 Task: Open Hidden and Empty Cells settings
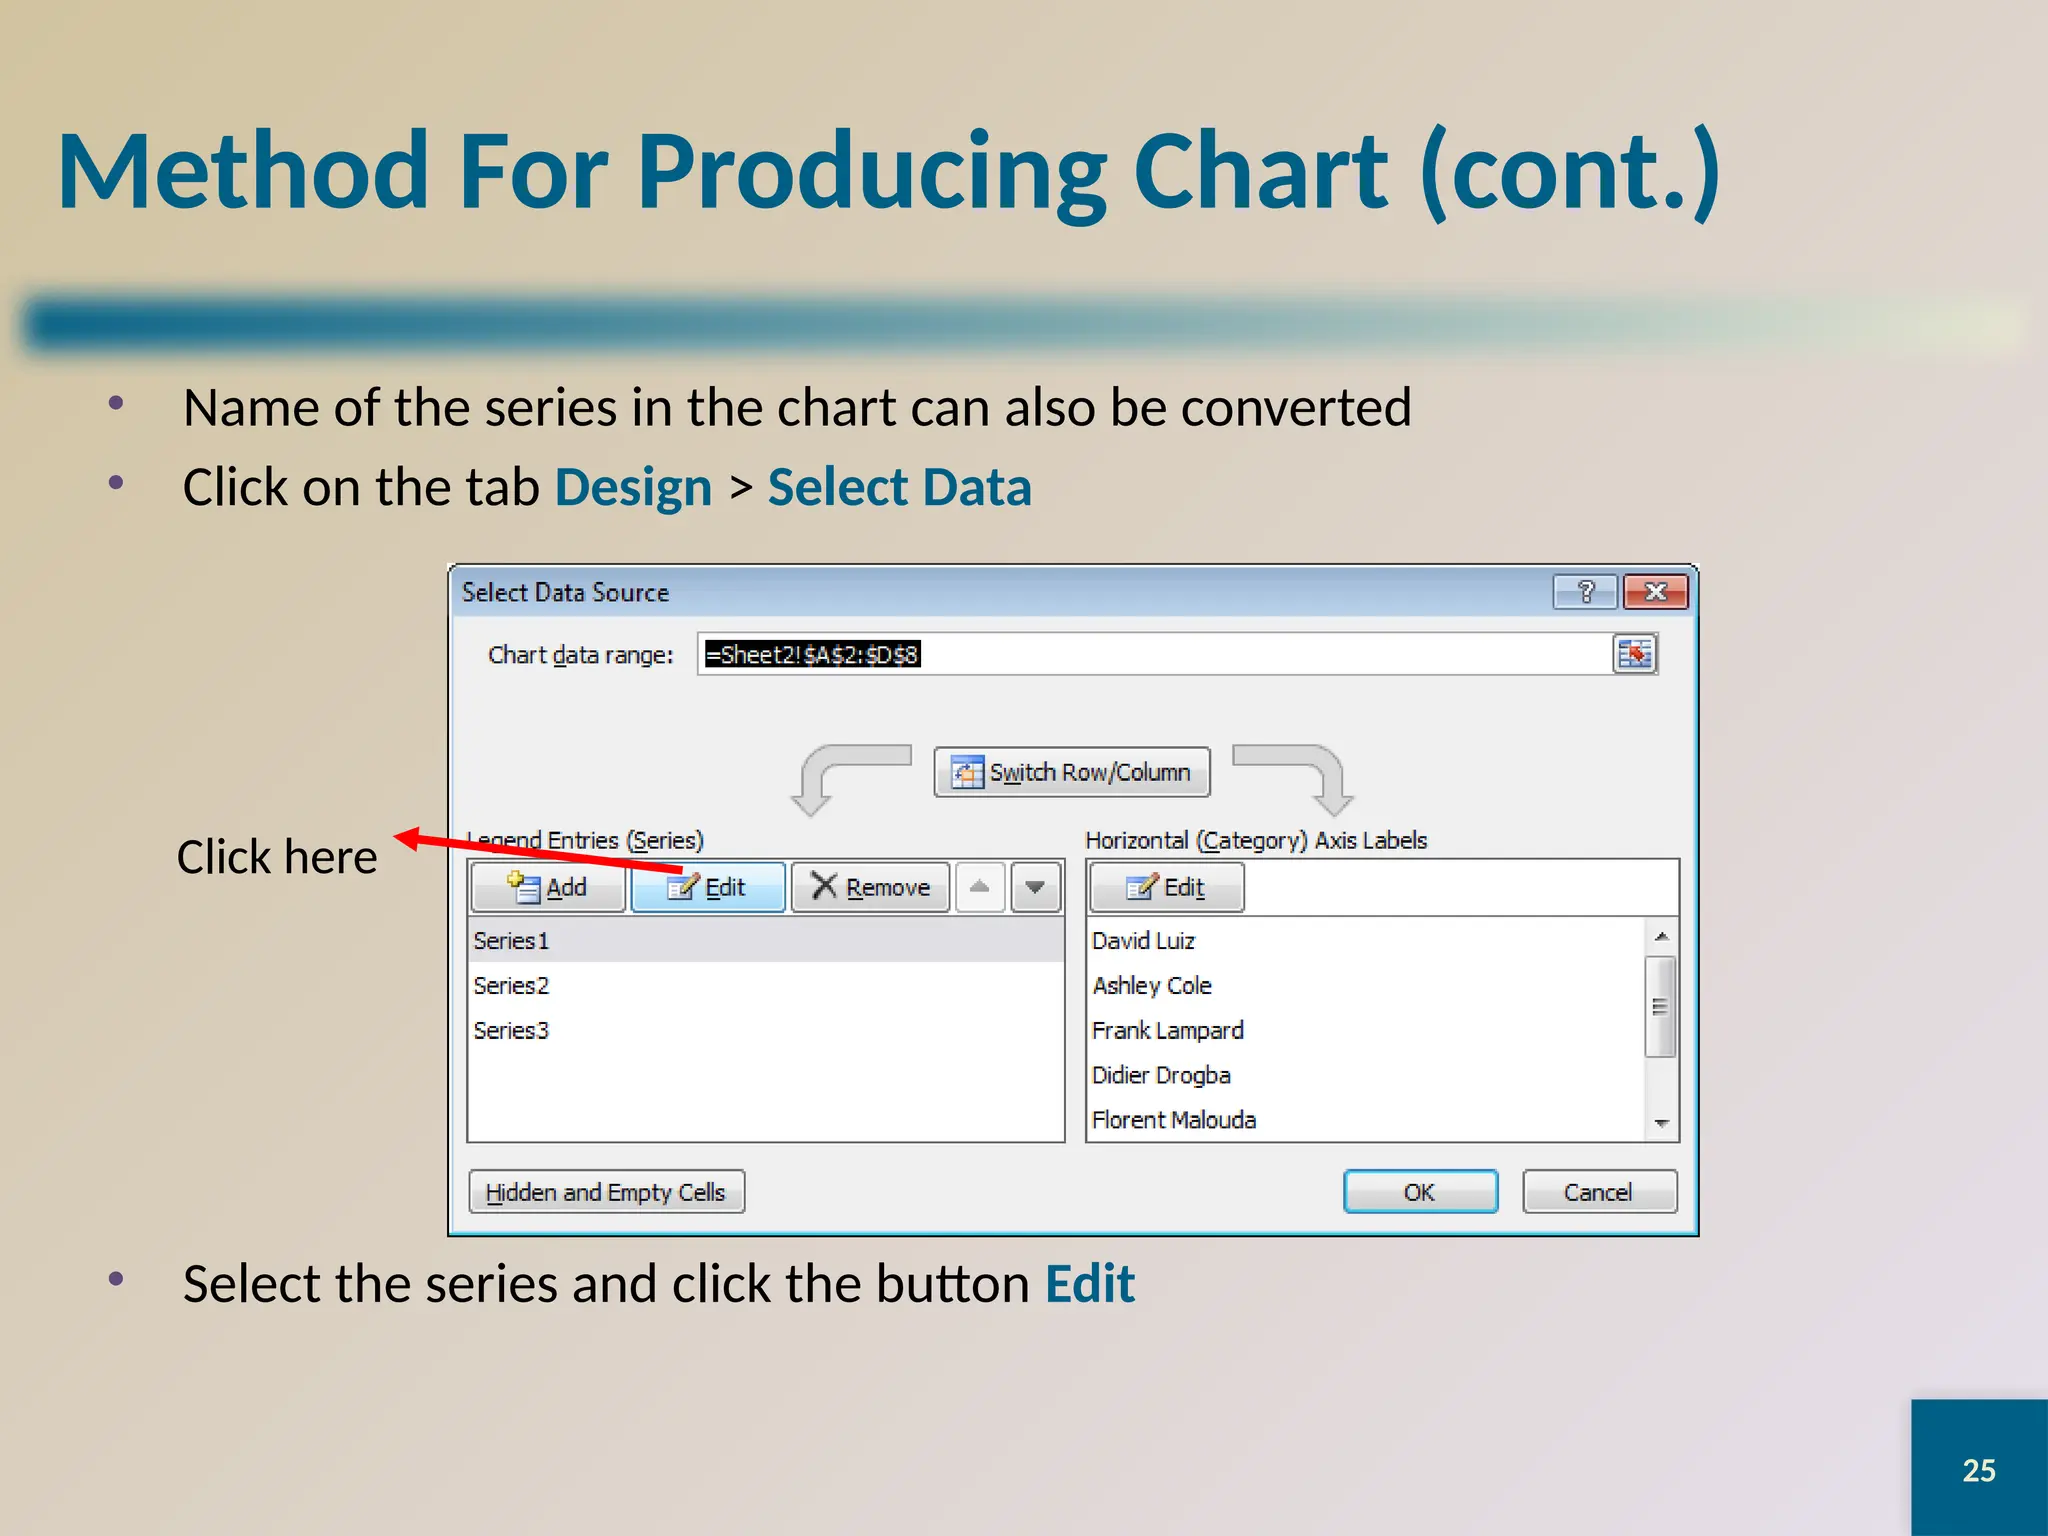coord(606,1192)
